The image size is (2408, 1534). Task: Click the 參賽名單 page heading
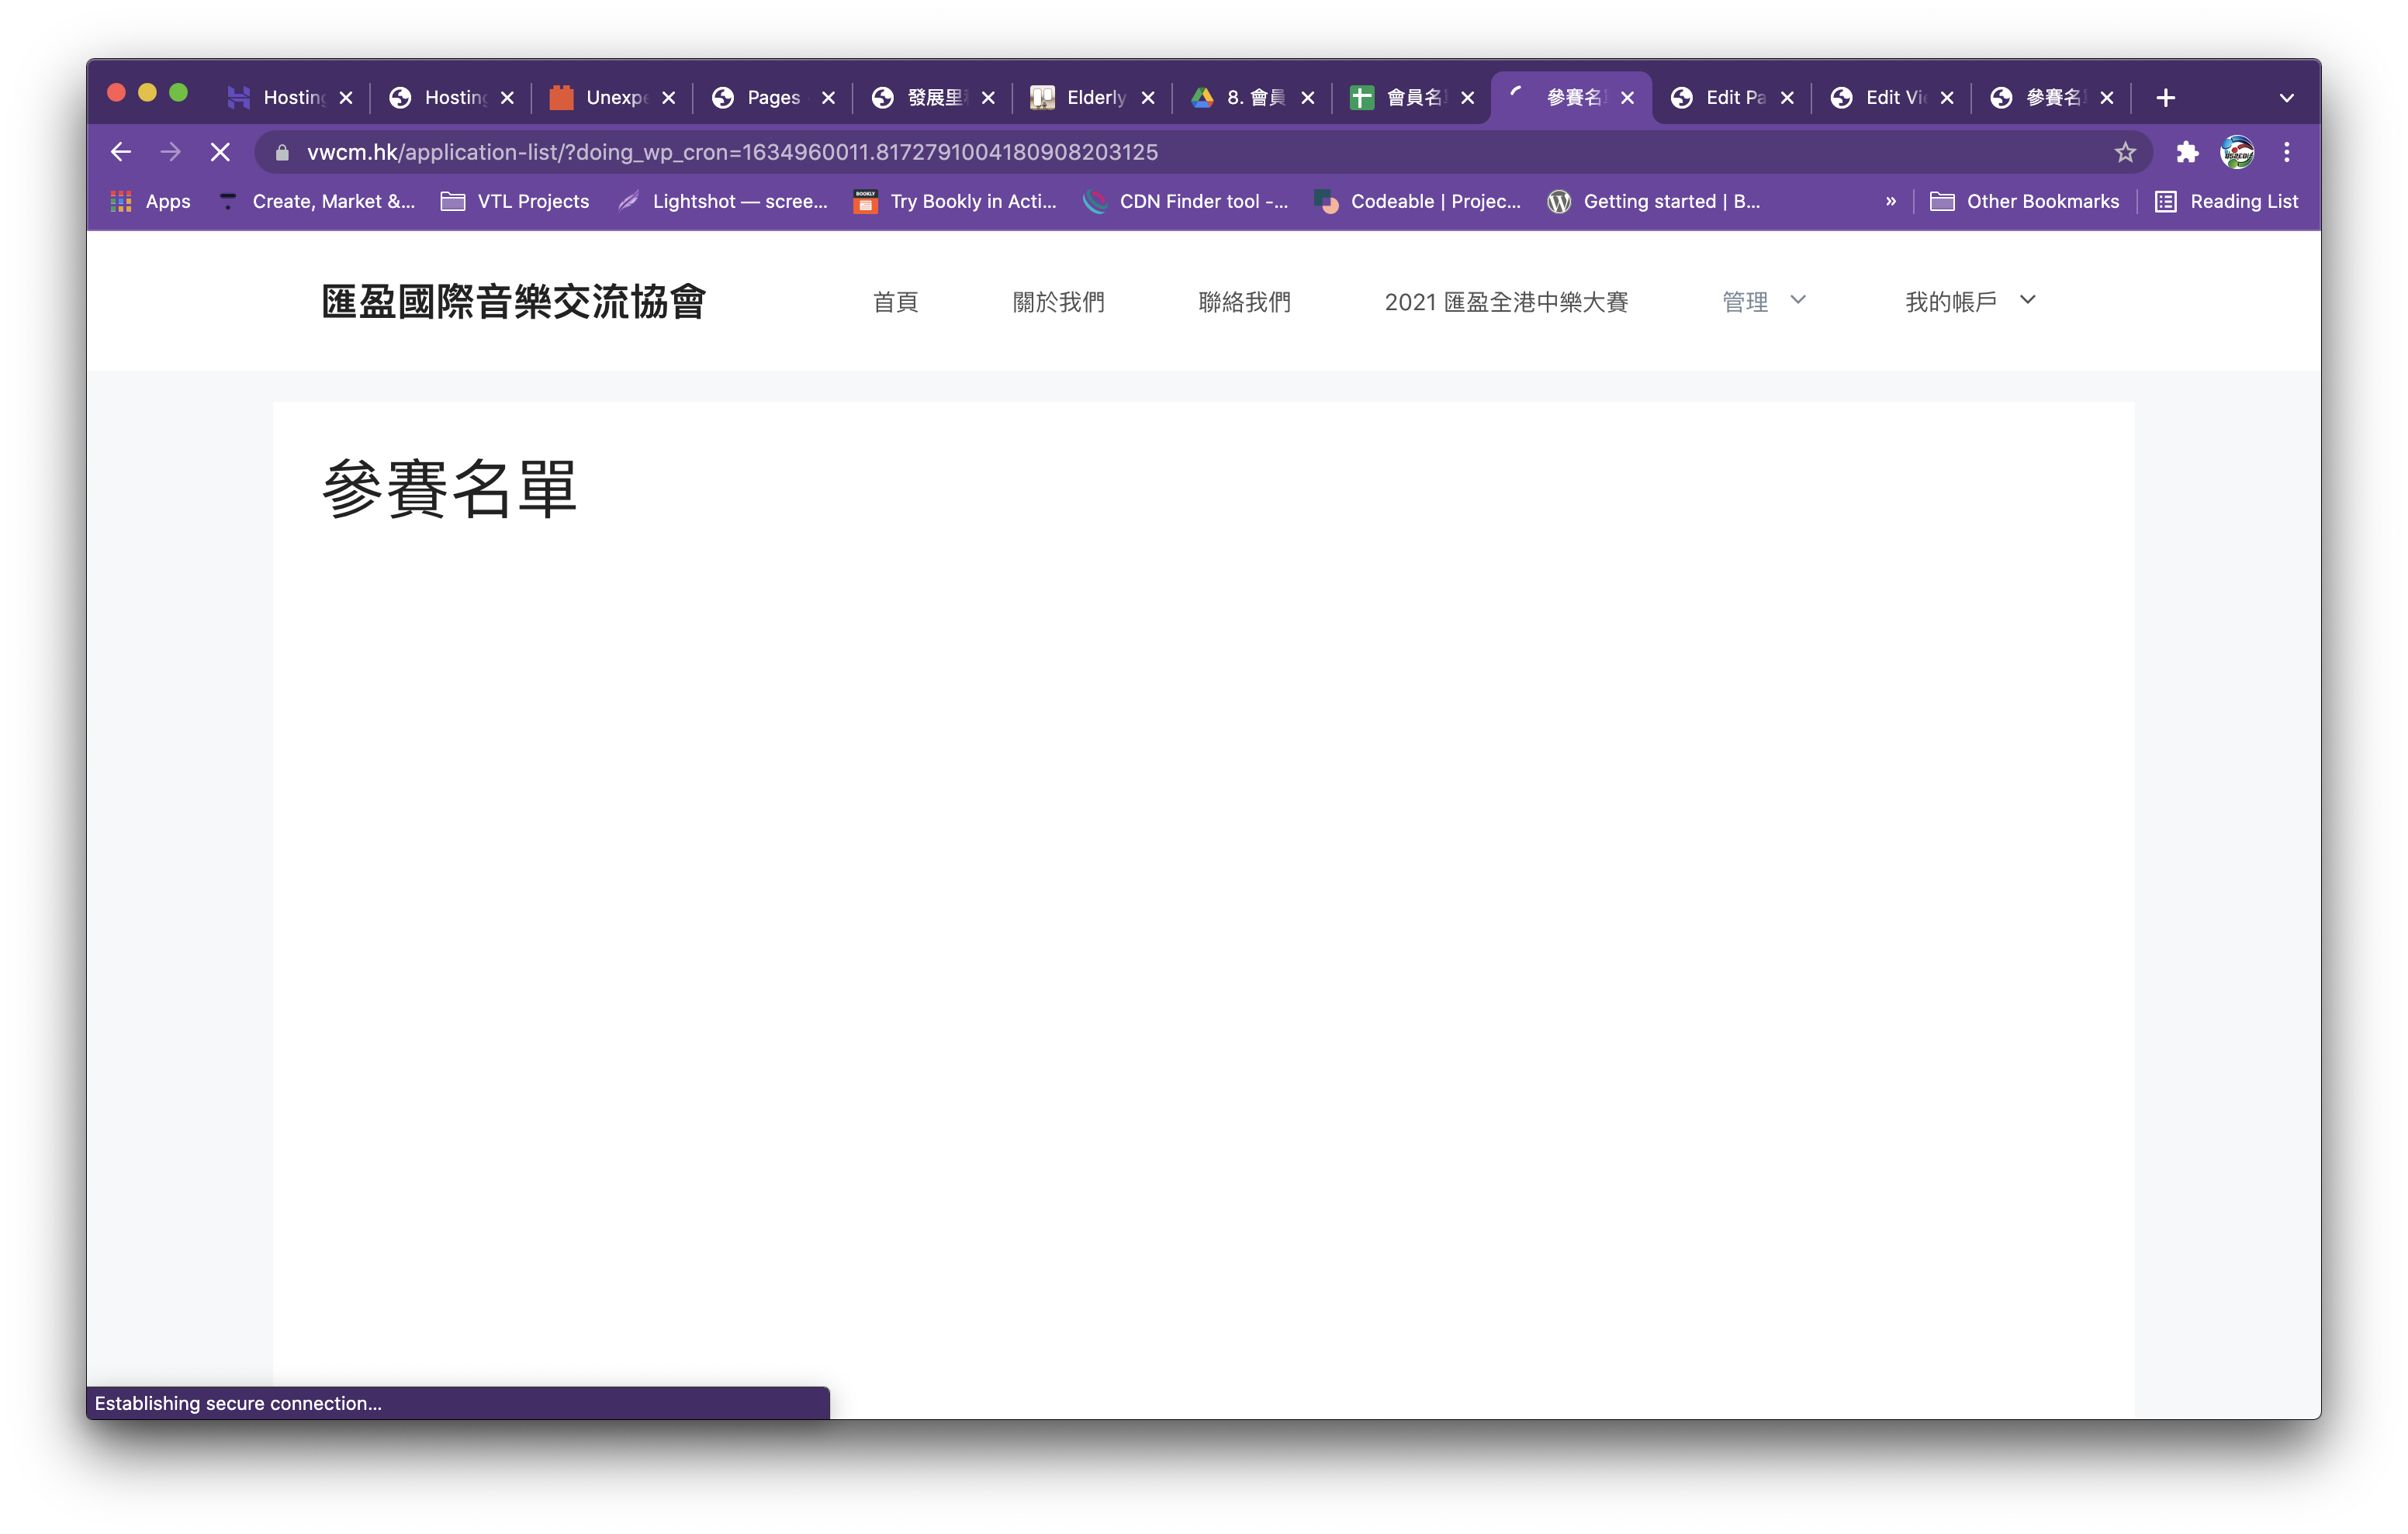coord(449,488)
